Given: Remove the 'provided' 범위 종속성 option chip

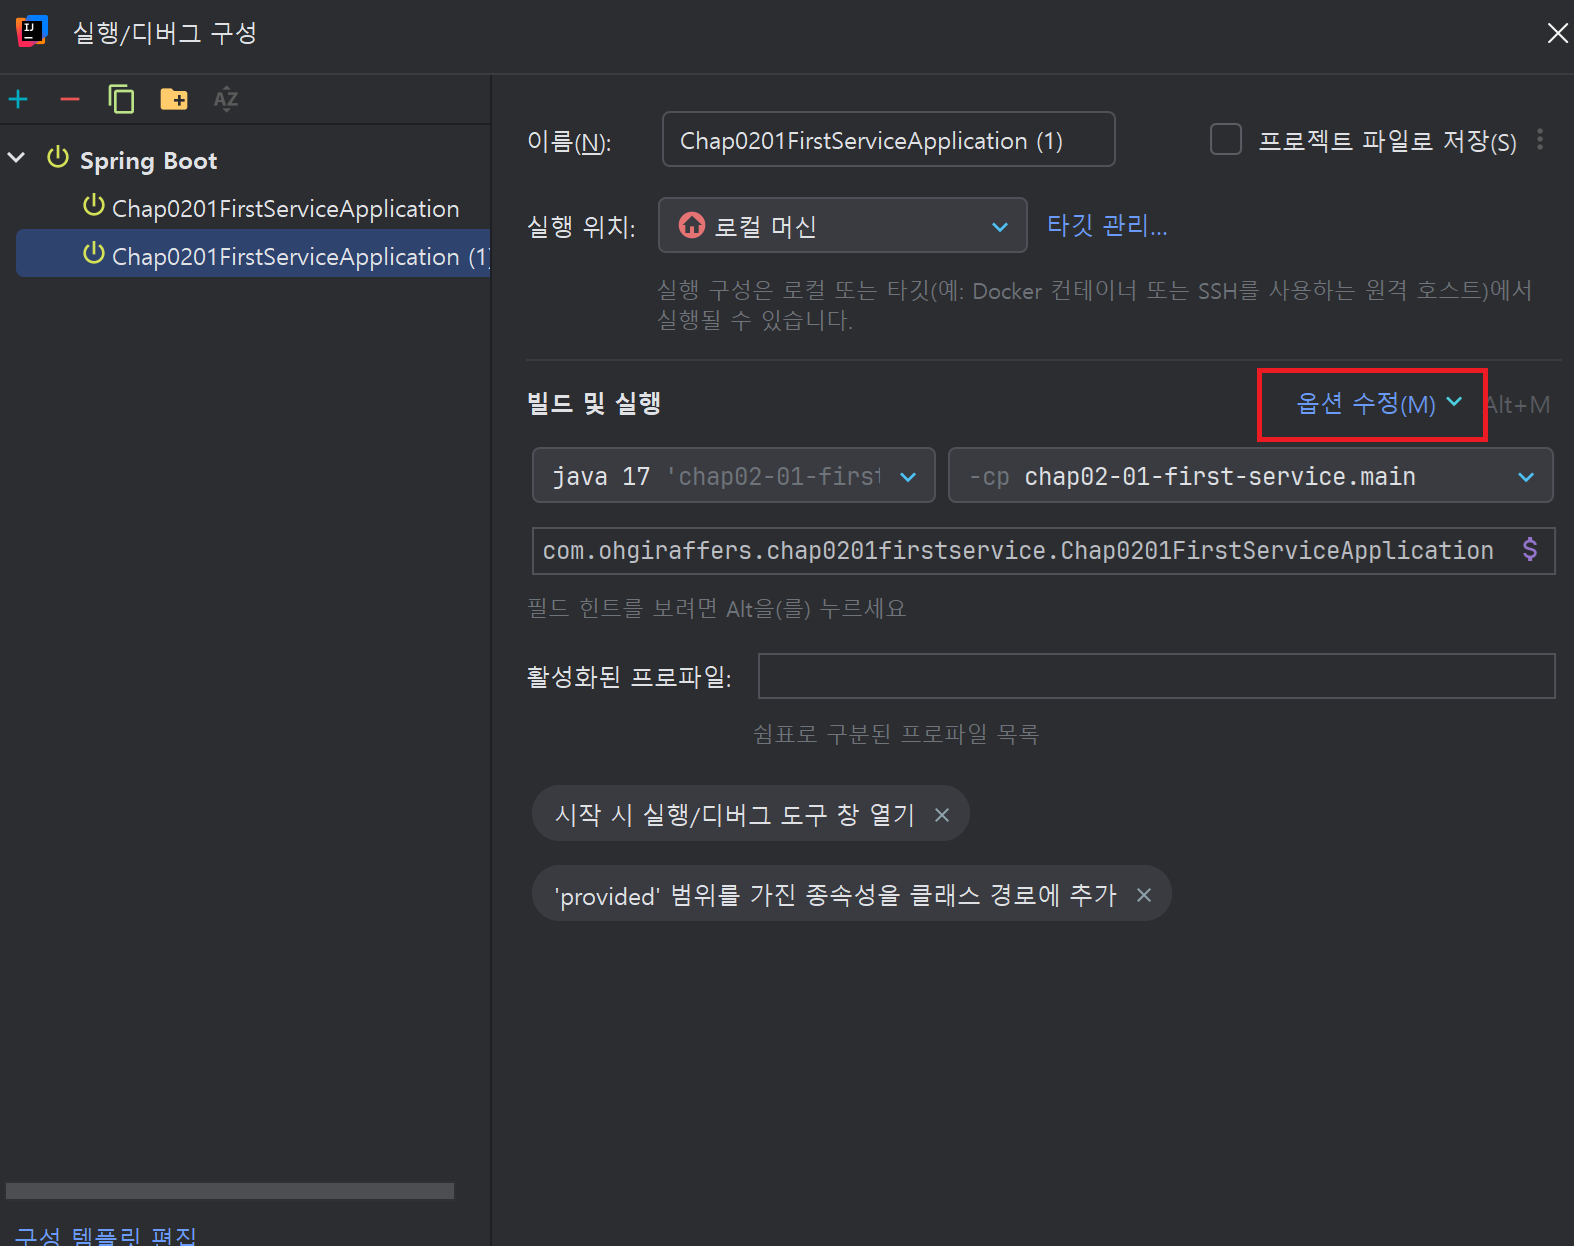Looking at the screenshot, I should tap(1144, 895).
